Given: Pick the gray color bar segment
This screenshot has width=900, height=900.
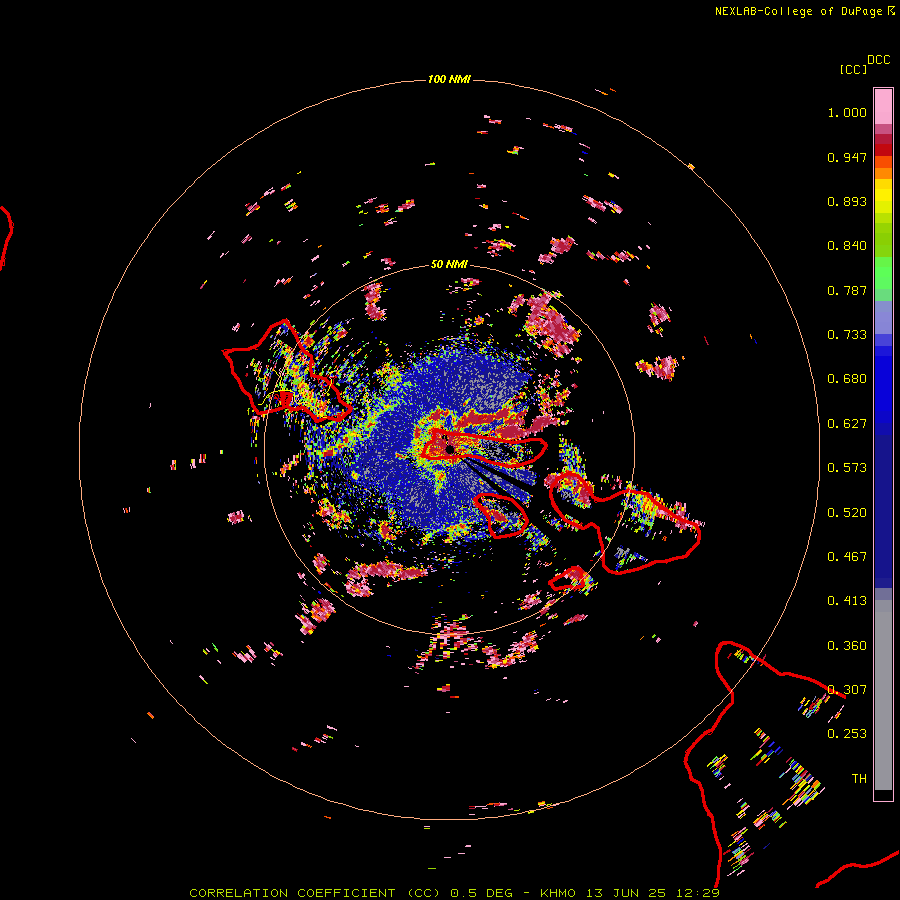Looking at the screenshot, I should coord(883,695).
